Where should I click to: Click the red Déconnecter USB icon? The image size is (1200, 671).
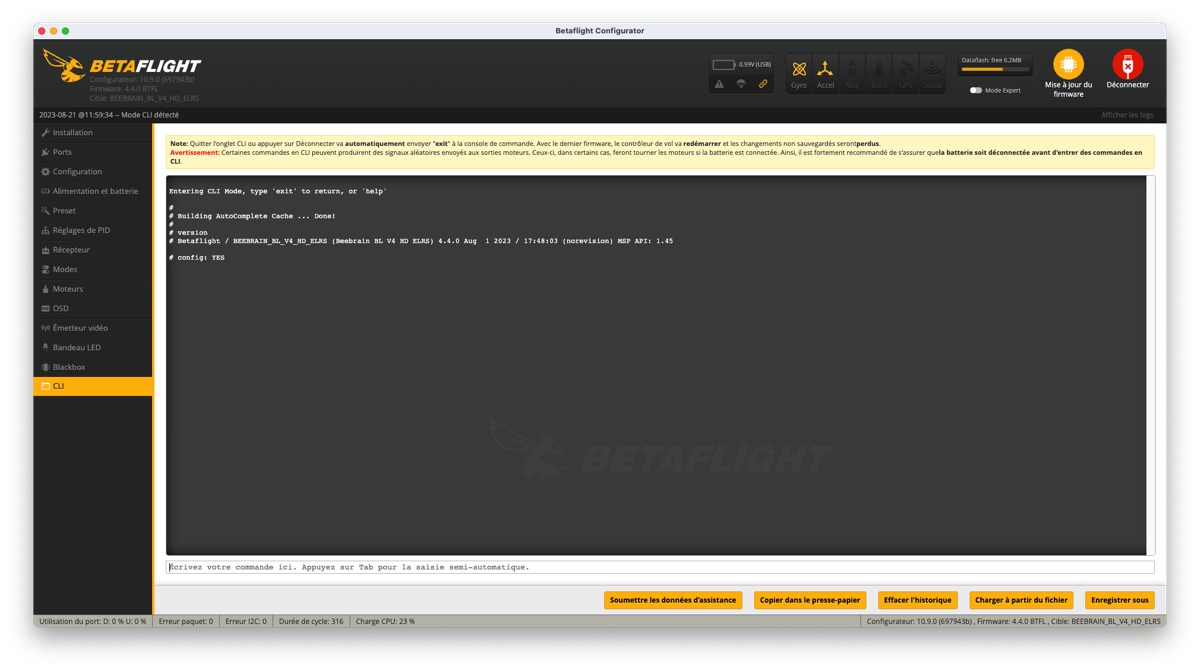(1127, 64)
